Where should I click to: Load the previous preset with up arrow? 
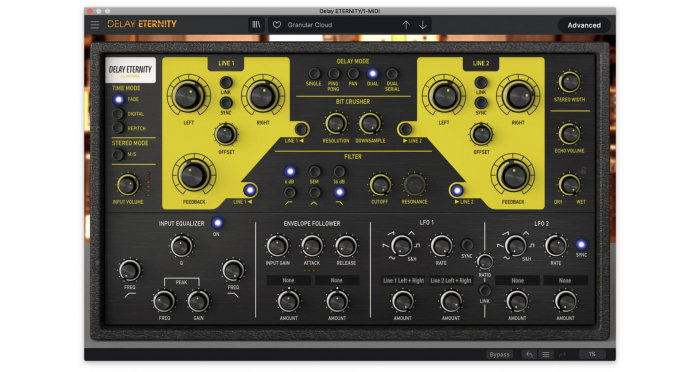tap(406, 25)
